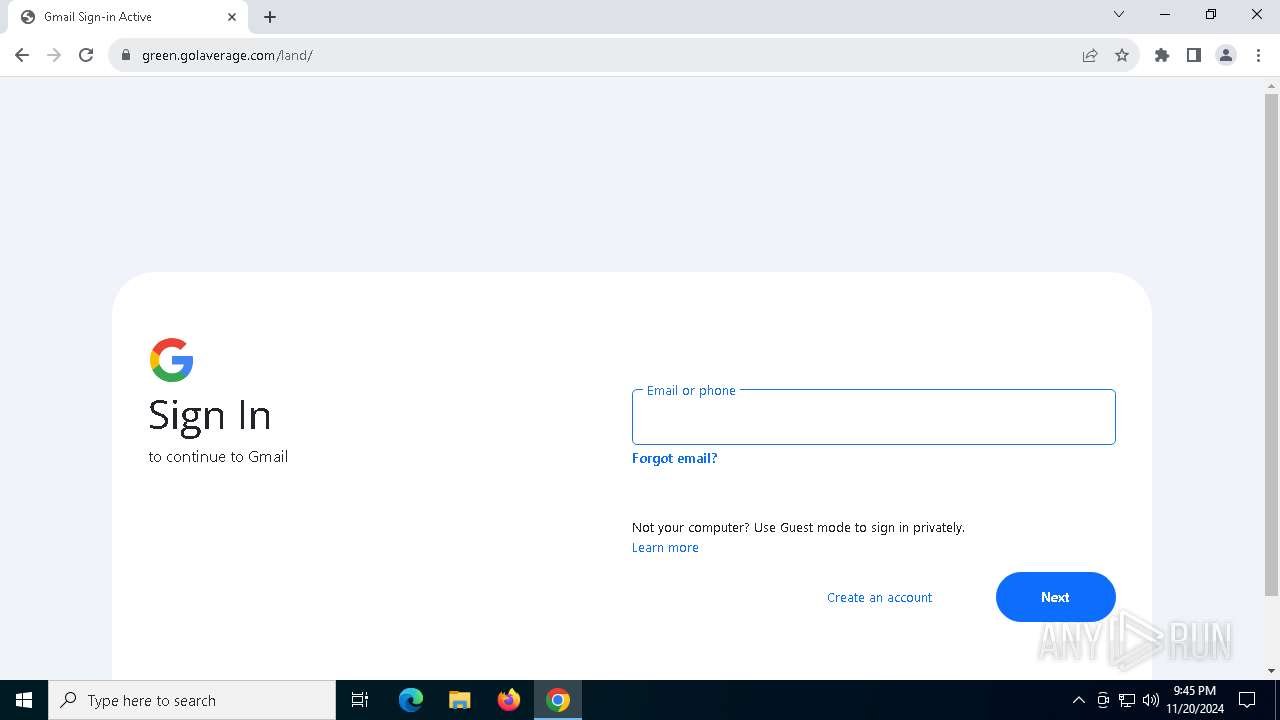This screenshot has height=720, width=1280.
Task: Expand the tab search chevron
Action: [1119, 14]
